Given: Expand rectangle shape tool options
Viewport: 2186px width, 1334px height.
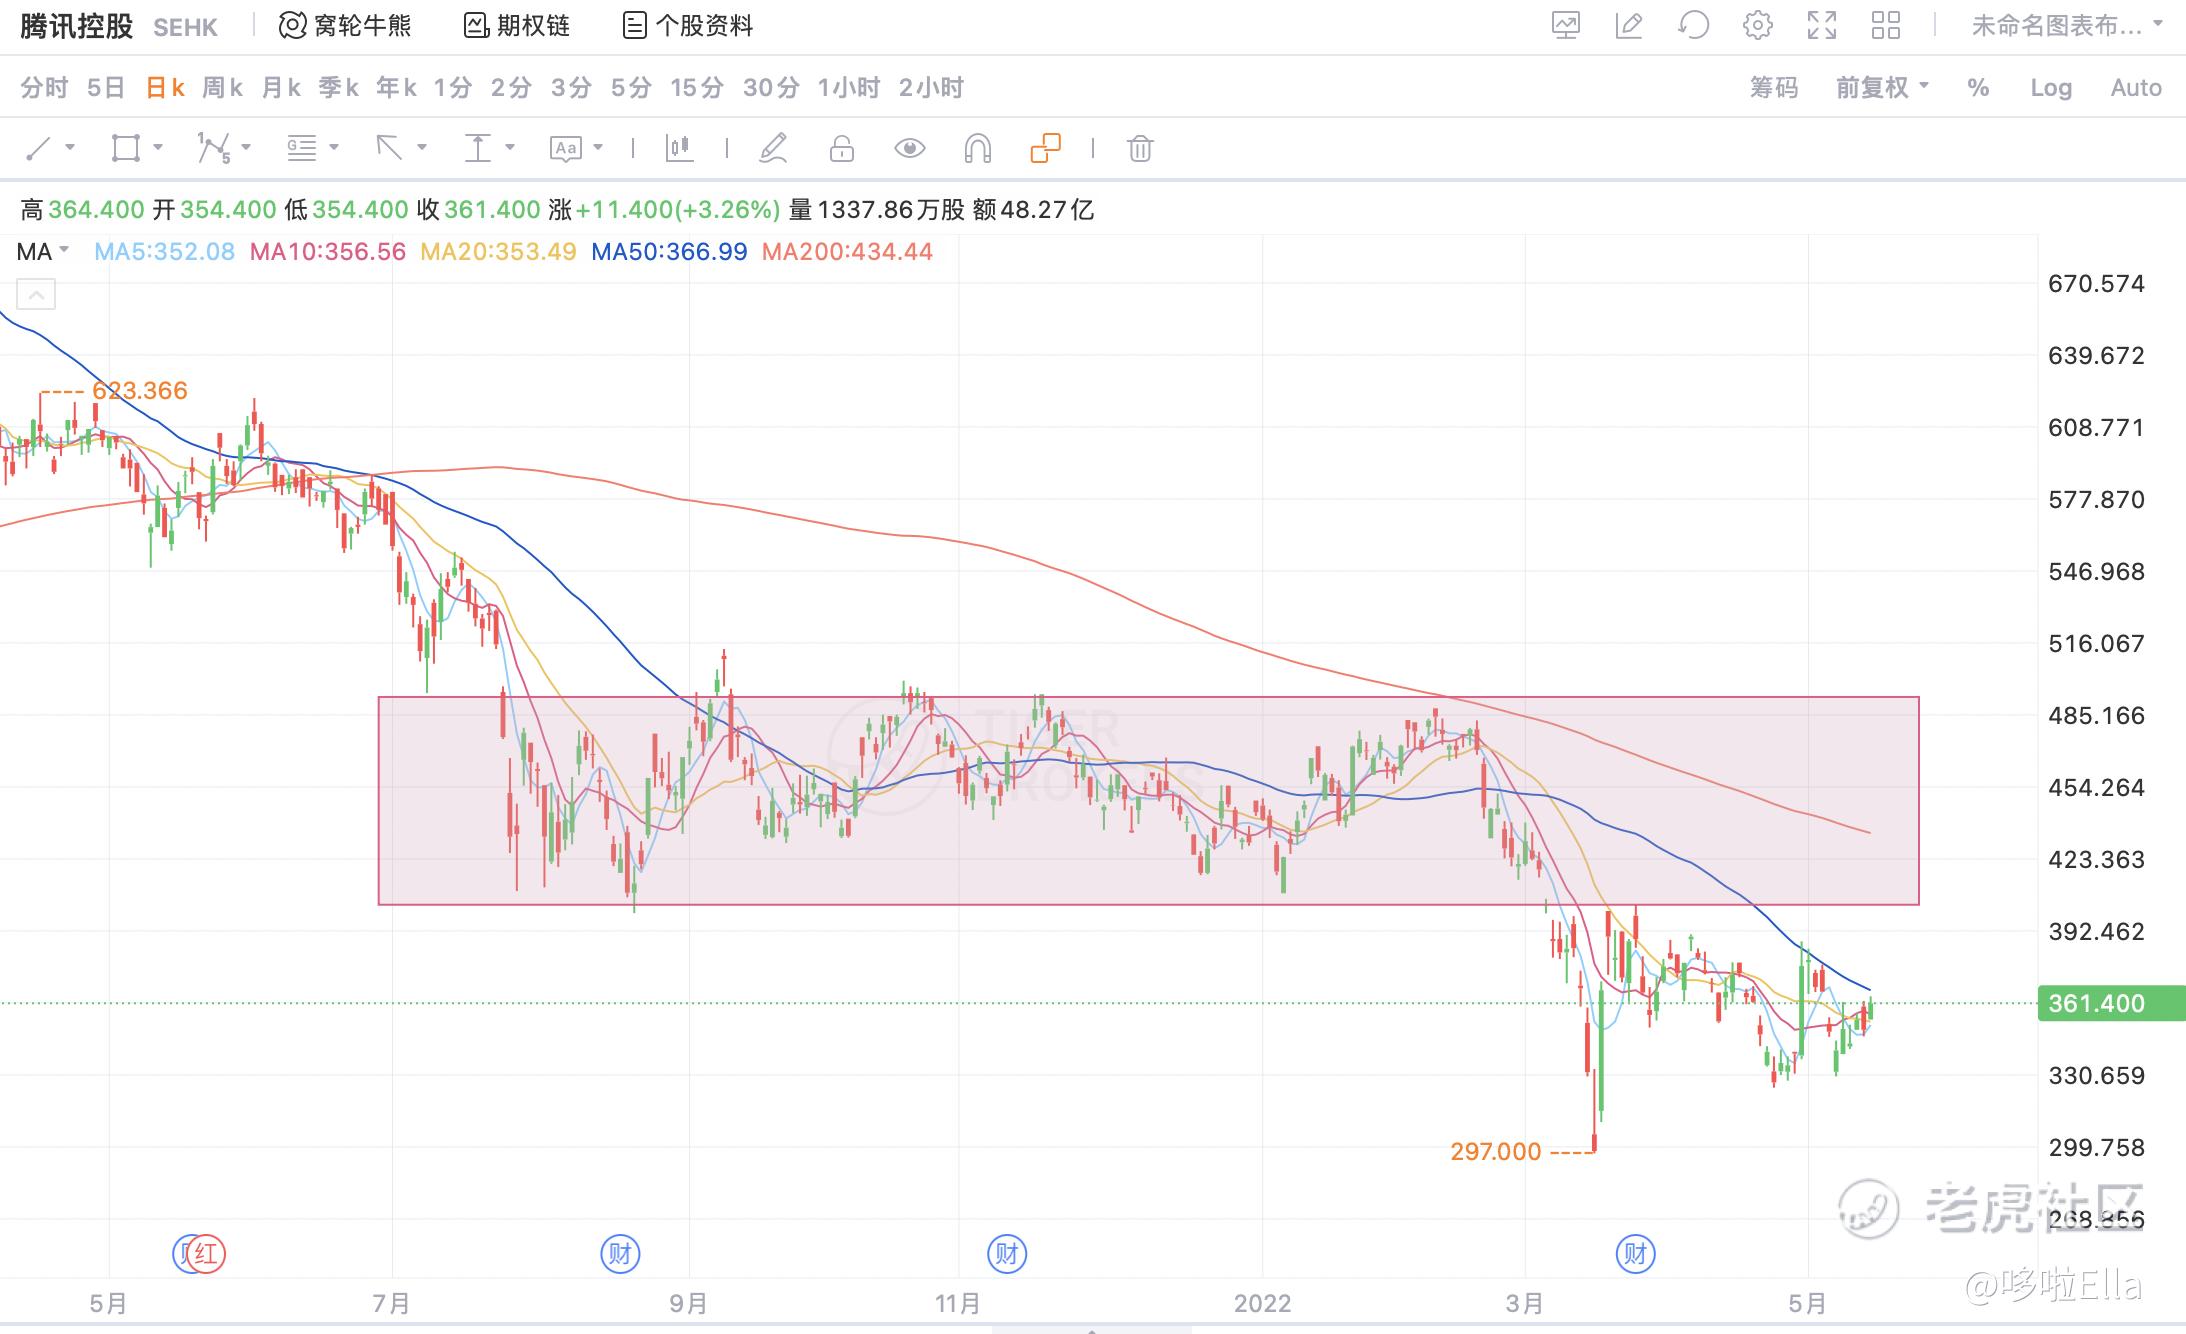Looking at the screenshot, I should coord(158,148).
